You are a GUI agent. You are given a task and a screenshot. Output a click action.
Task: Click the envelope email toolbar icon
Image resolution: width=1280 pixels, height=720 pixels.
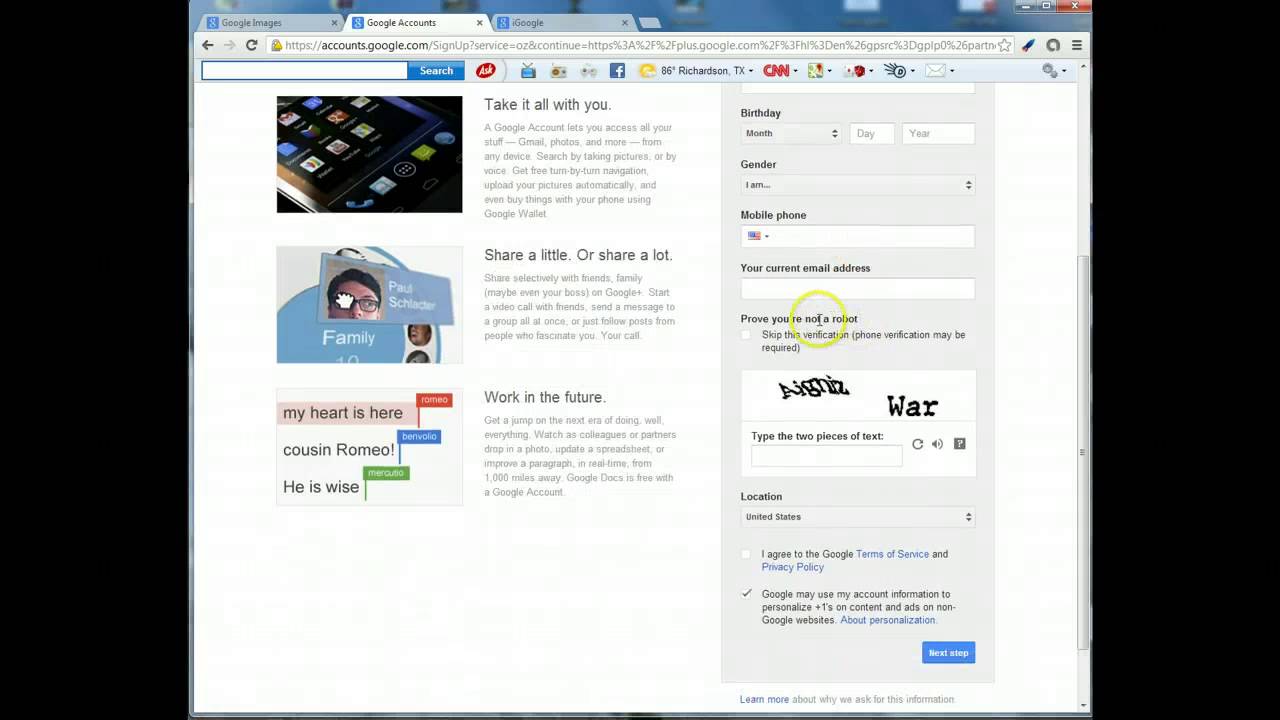(x=935, y=70)
